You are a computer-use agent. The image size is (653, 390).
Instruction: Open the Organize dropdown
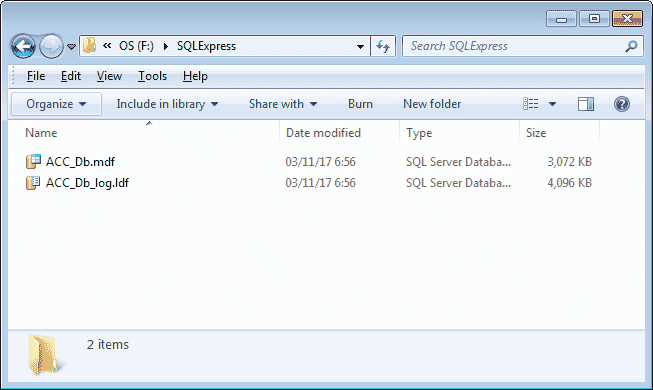[56, 104]
